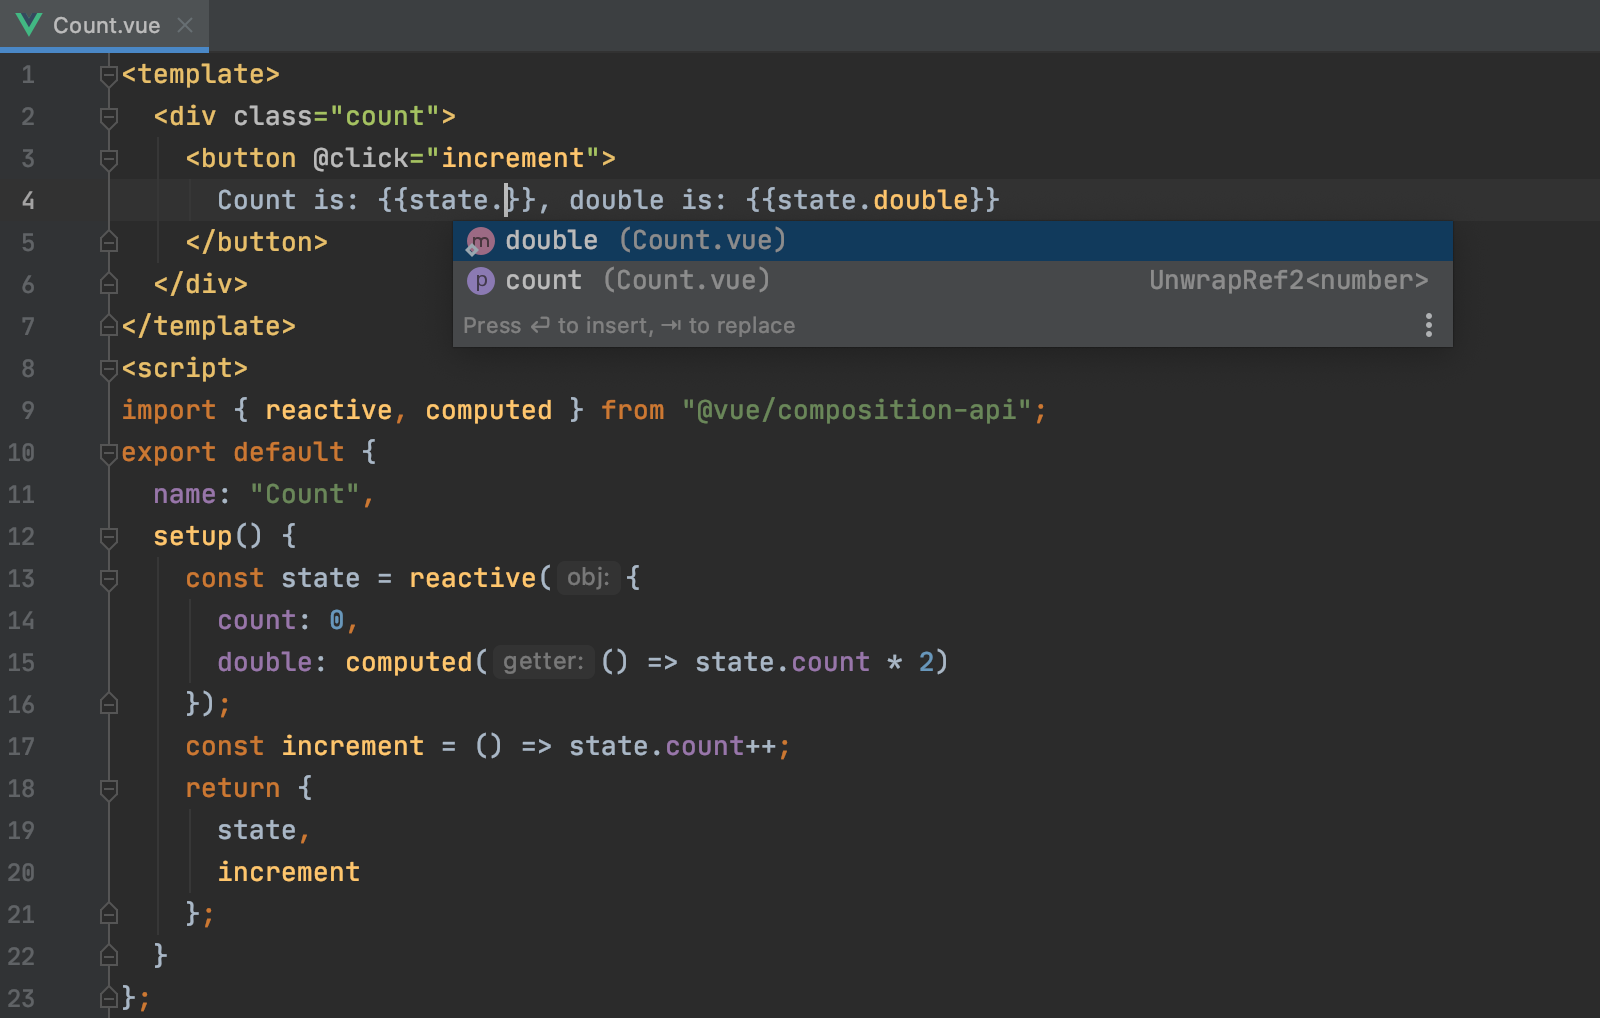
Task: Close the Count.vue tab
Action: tap(185, 25)
